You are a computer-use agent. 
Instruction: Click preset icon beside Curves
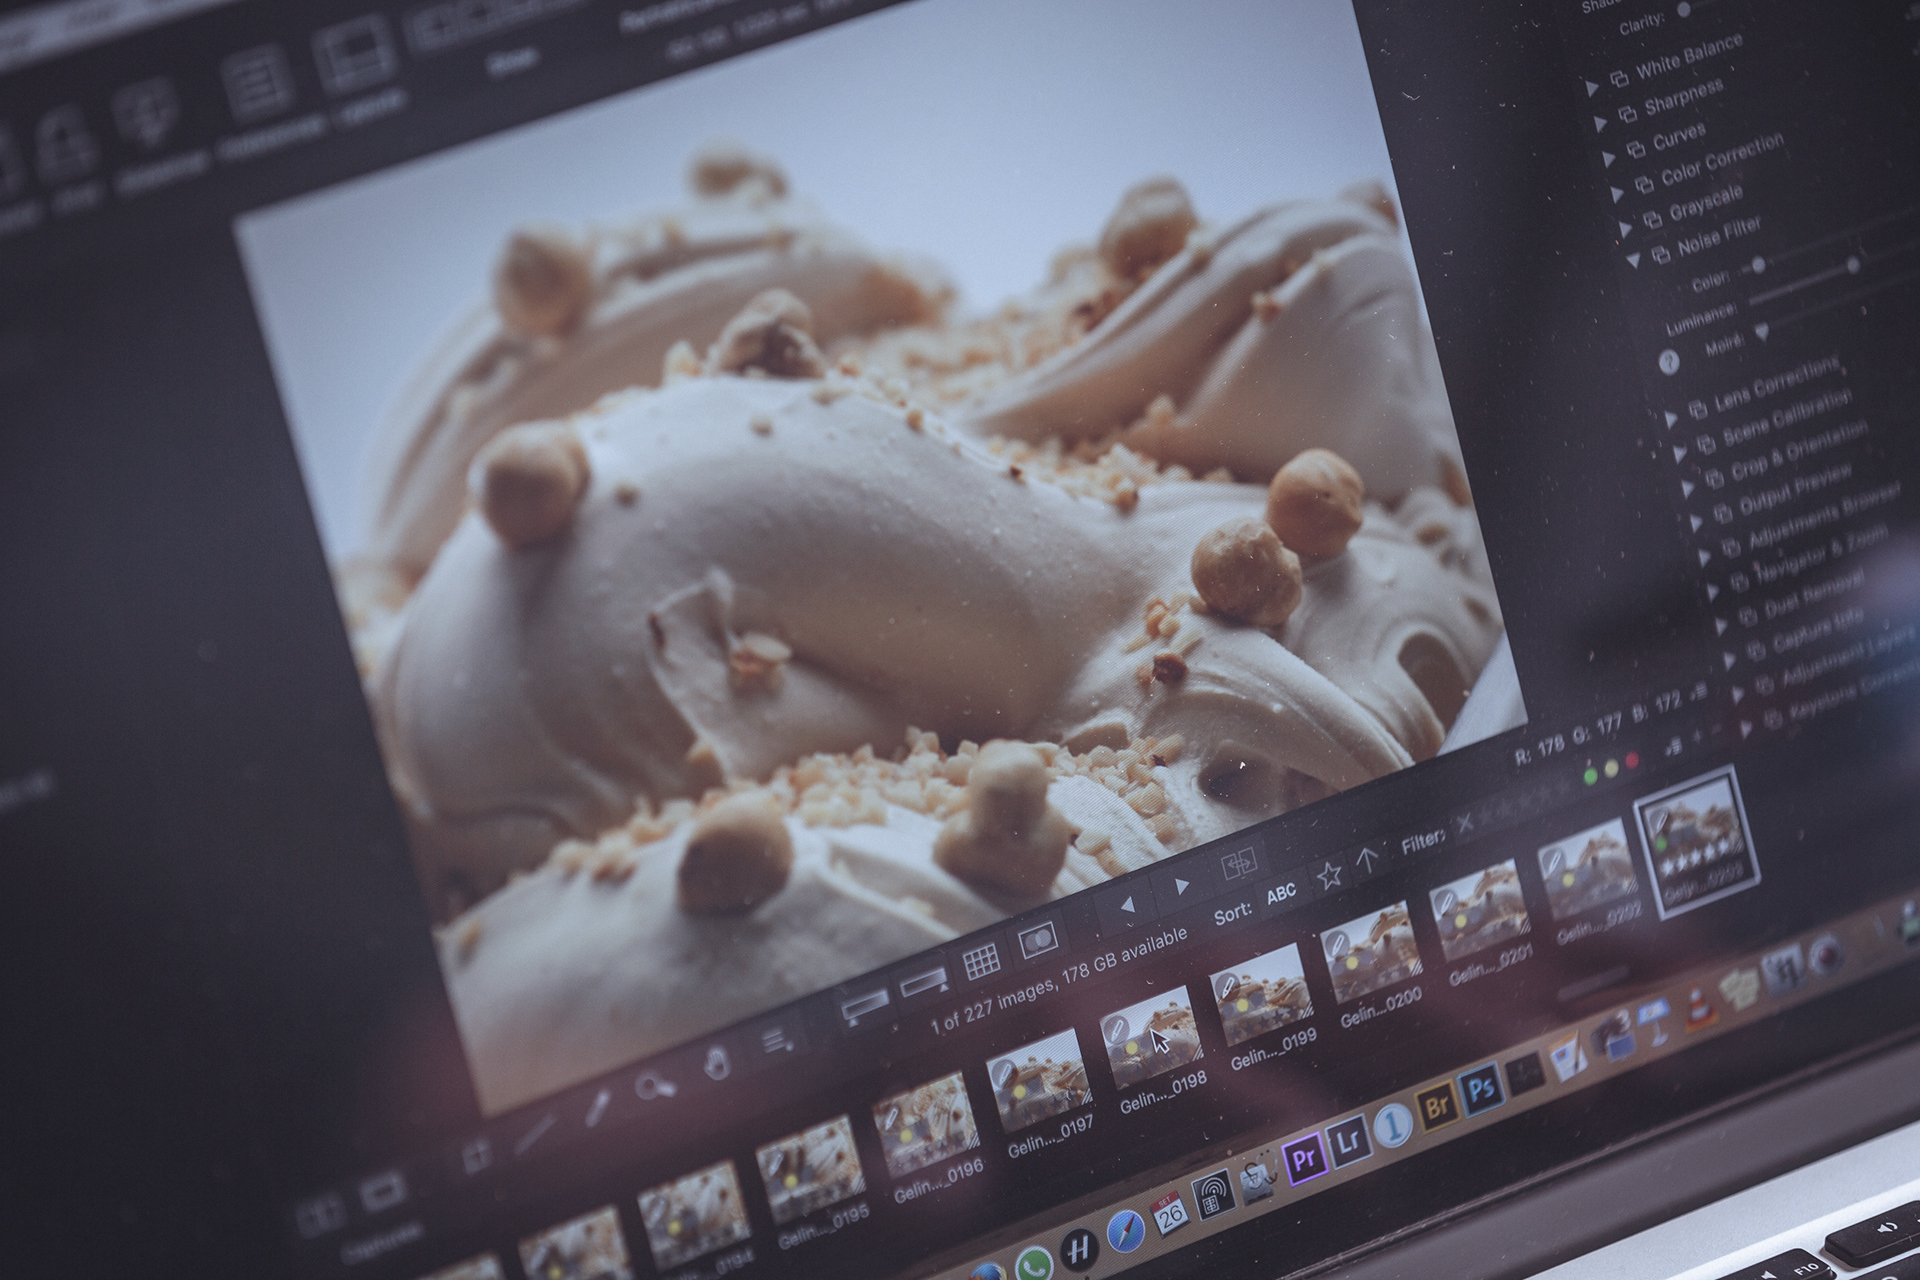(x=1635, y=149)
